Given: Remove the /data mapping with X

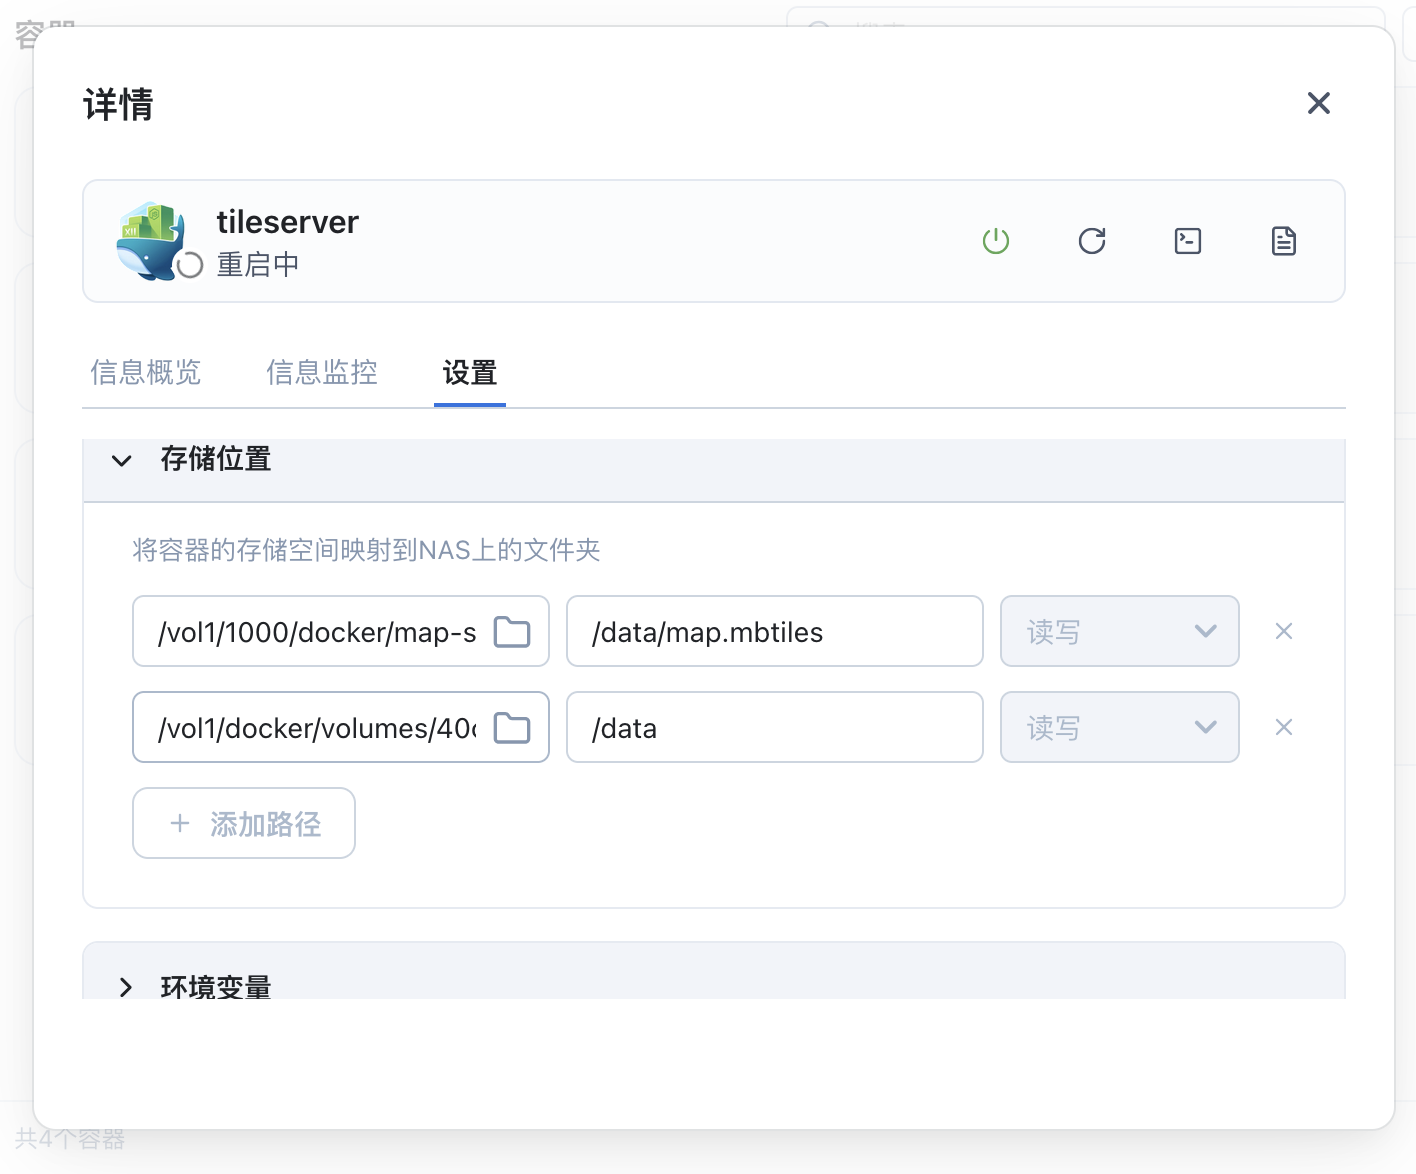Looking at the screenshot, I should tap(1283, 727).
